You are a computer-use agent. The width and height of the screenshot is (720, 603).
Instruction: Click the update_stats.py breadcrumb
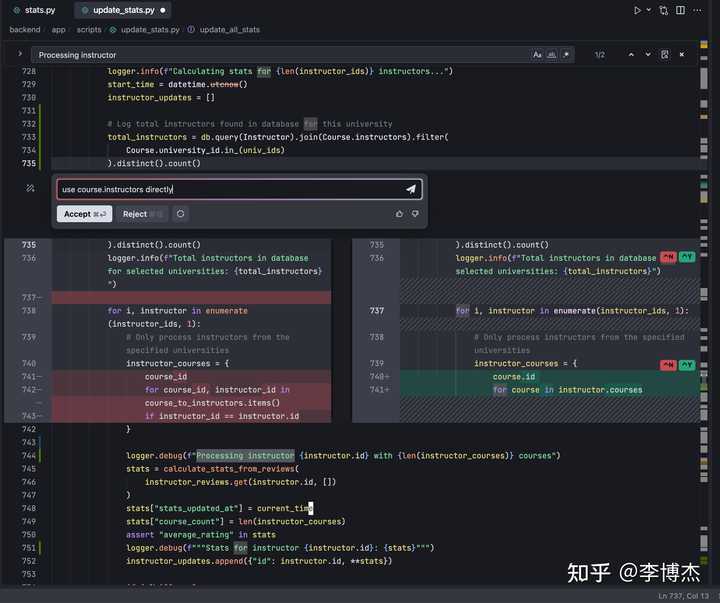coord(150,29)
